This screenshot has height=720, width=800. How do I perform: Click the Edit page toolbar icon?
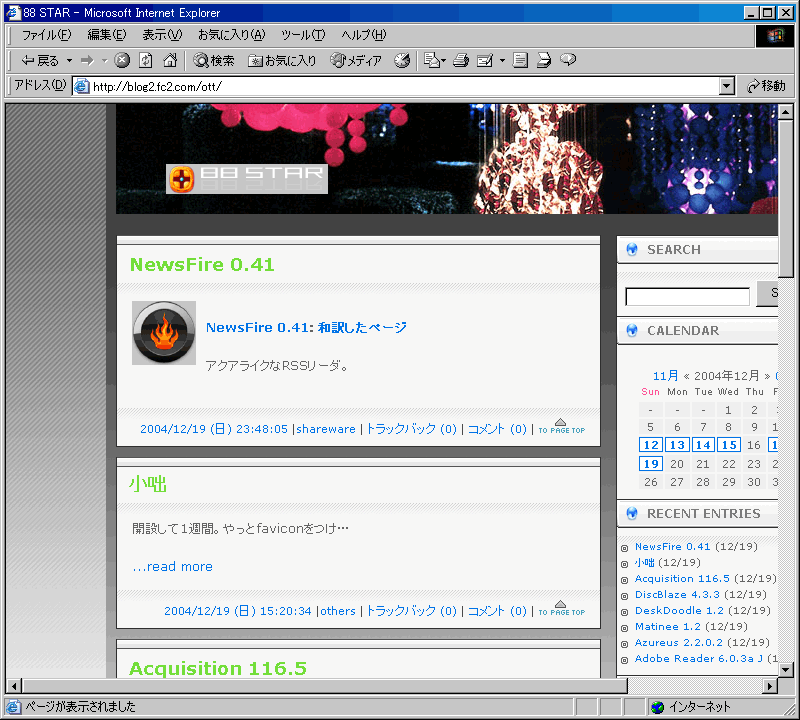(x=485, y=61)
